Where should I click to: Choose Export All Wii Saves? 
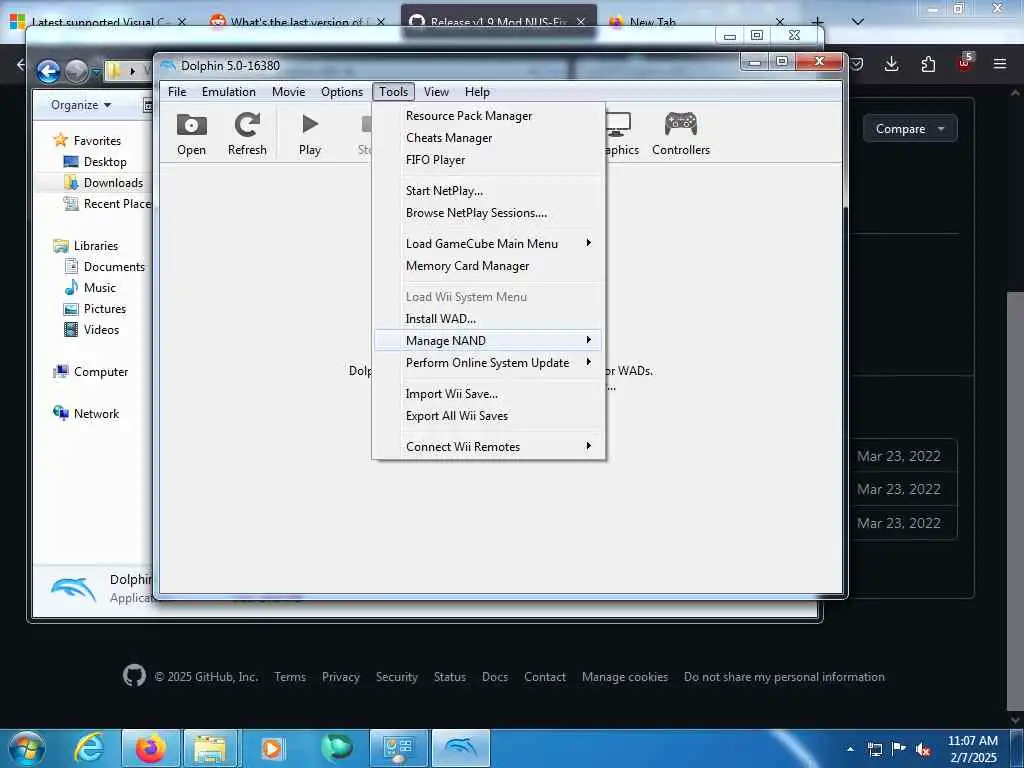click(x=488, y=416)
